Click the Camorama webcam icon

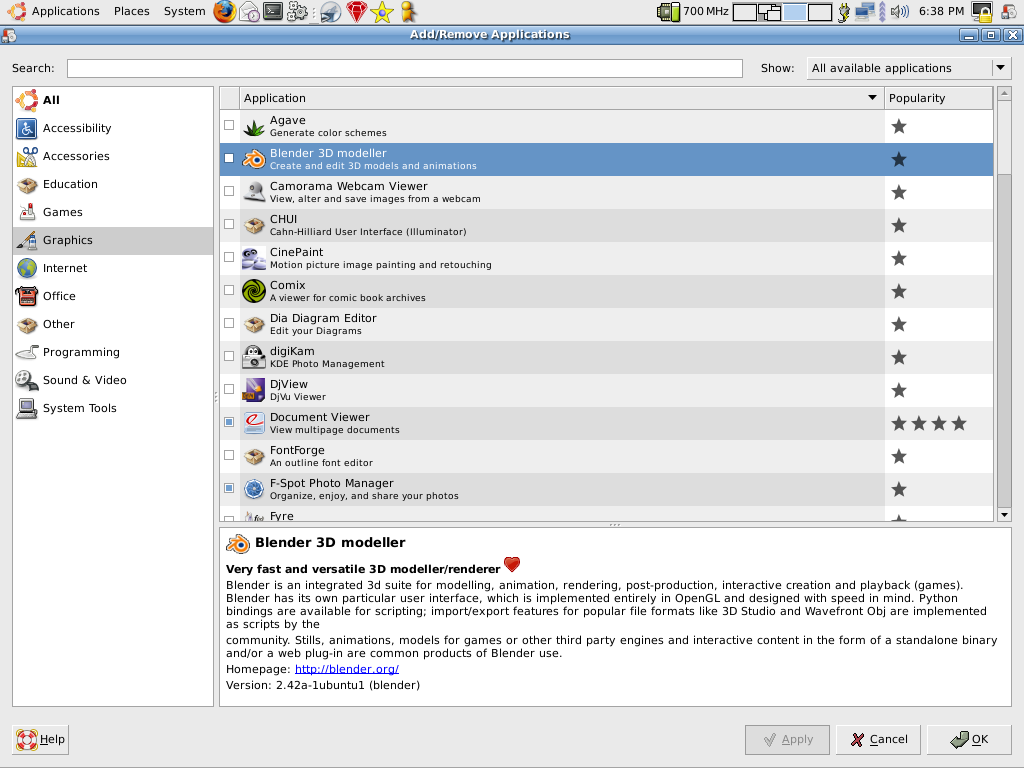tap(253, 192)
